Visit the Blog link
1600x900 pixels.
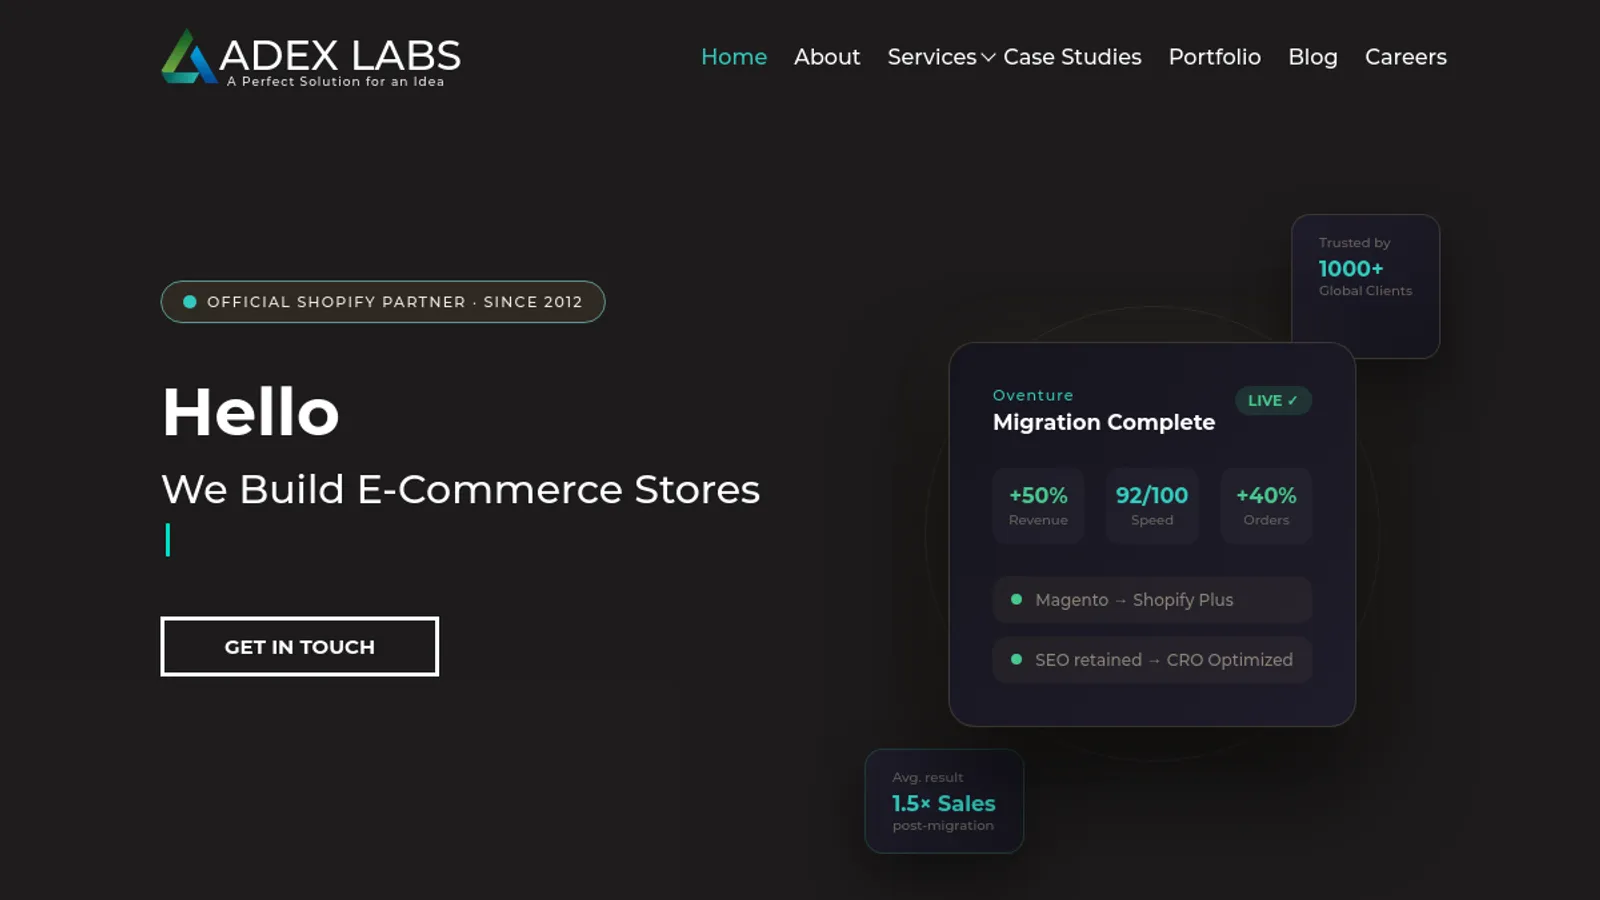[1313, 57]
